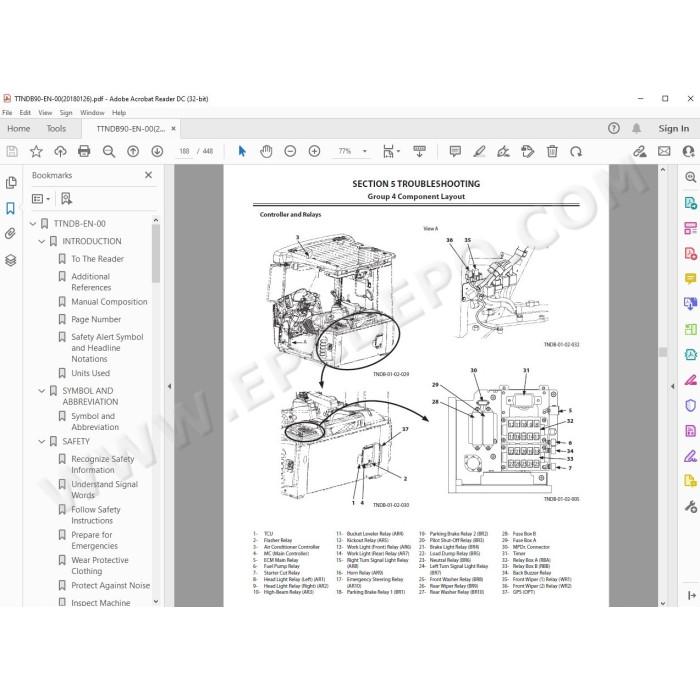Collapse the INTRODUCTION bookmark group

[42, 242]
